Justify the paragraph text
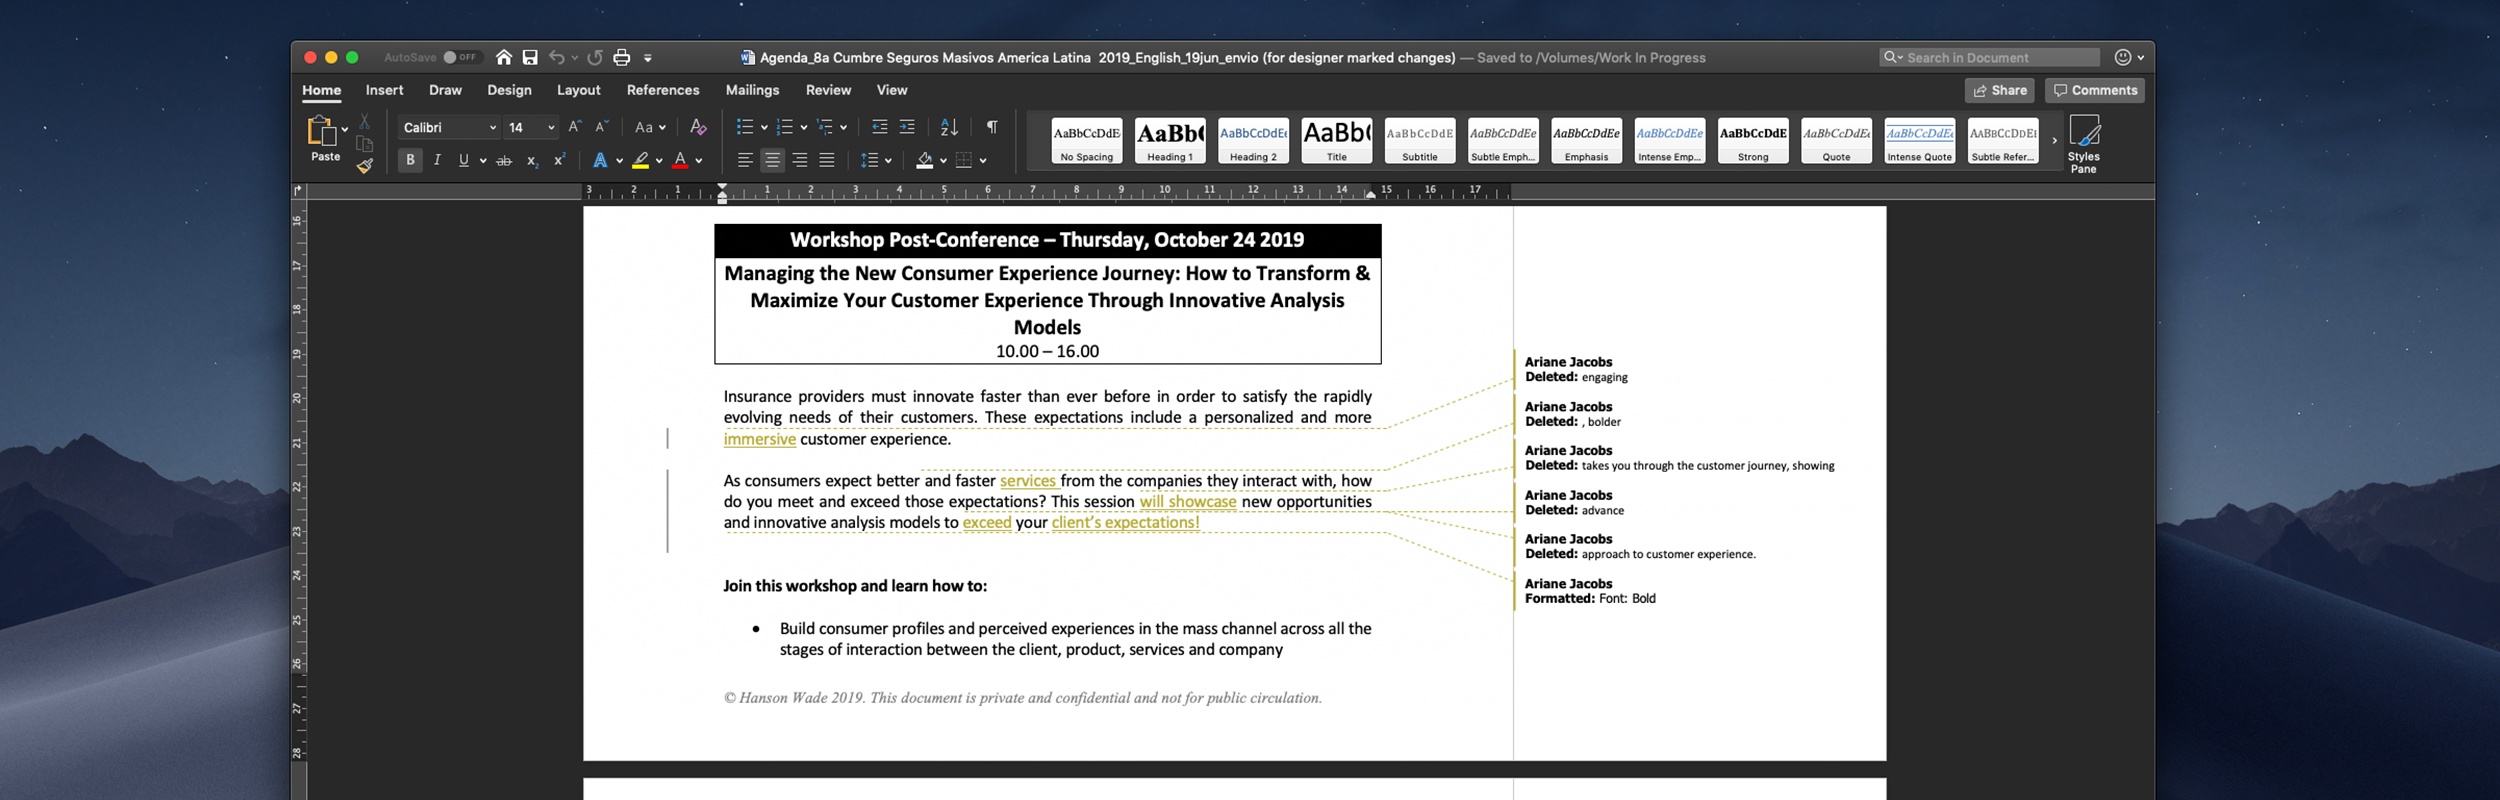The width and height of the screenshot is (2500, 800). [x=827, y=160]
